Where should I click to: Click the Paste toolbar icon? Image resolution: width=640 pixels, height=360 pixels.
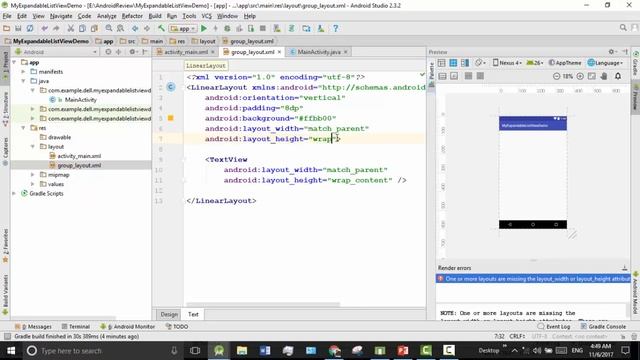[94, 29]
